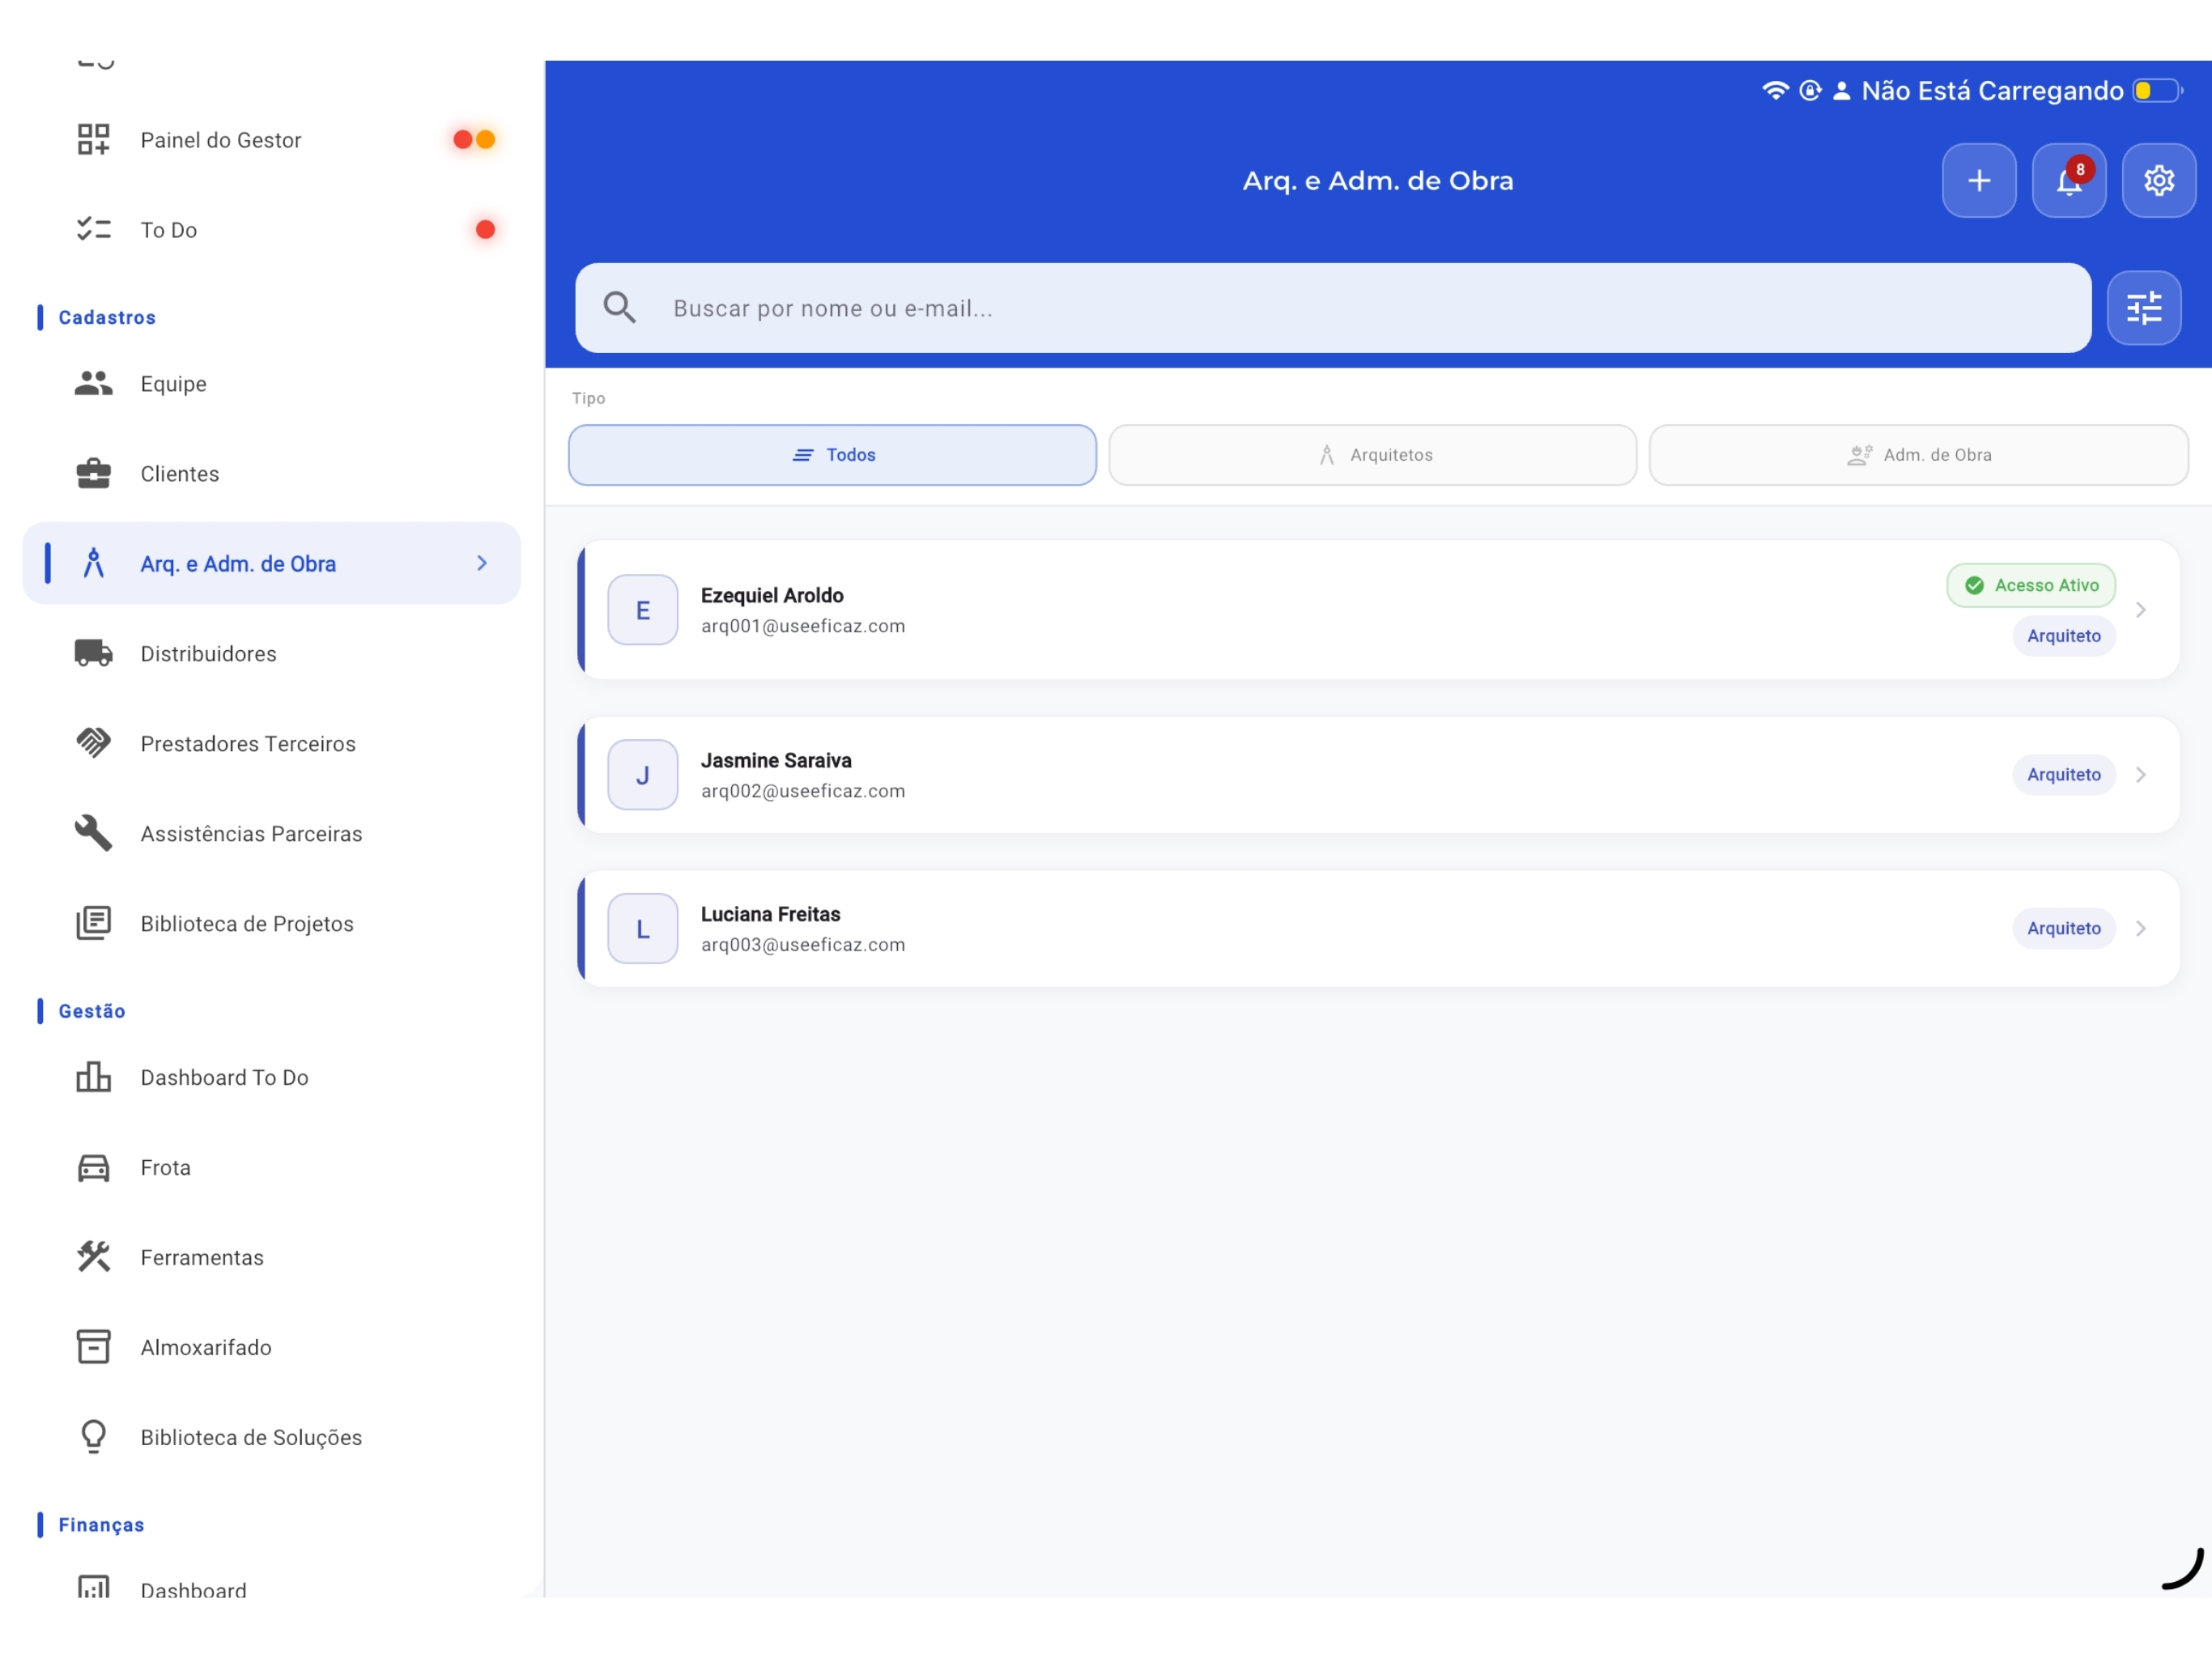
Task: Navigate to Prestadores Terceiros
Action: click(x=272, y=744)
